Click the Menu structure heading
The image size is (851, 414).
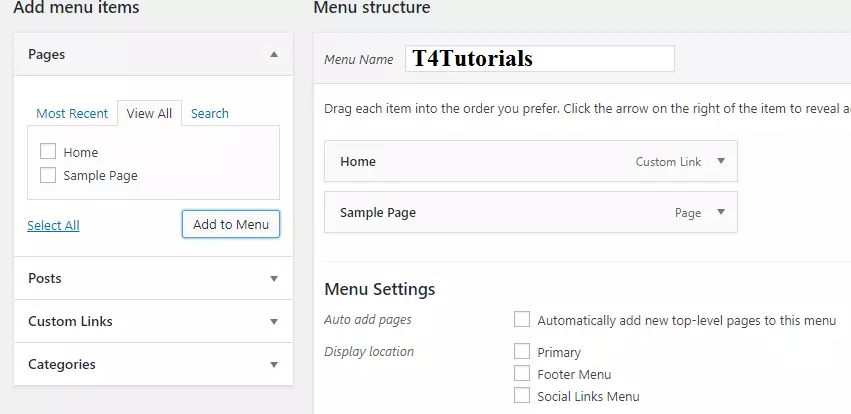[x=372, y=8]
